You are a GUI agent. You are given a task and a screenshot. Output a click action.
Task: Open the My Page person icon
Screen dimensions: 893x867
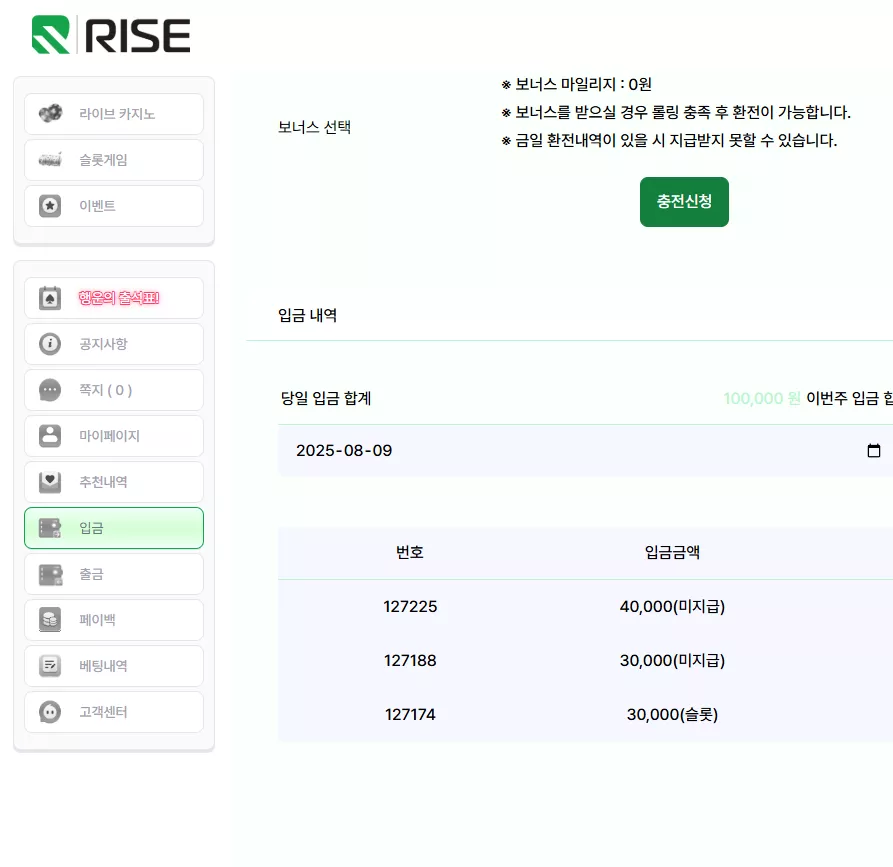(50, 436)
